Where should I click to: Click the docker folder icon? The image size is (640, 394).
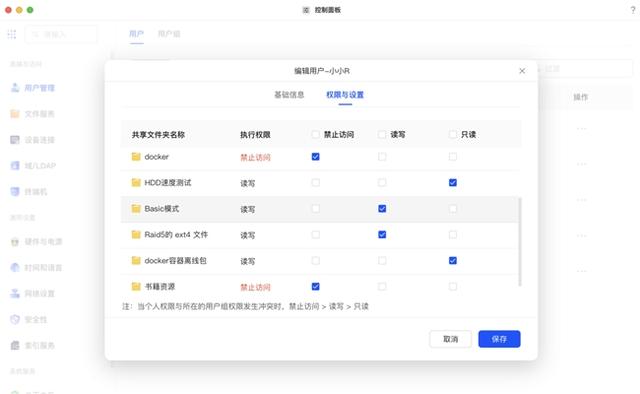[x=136, y=157]
